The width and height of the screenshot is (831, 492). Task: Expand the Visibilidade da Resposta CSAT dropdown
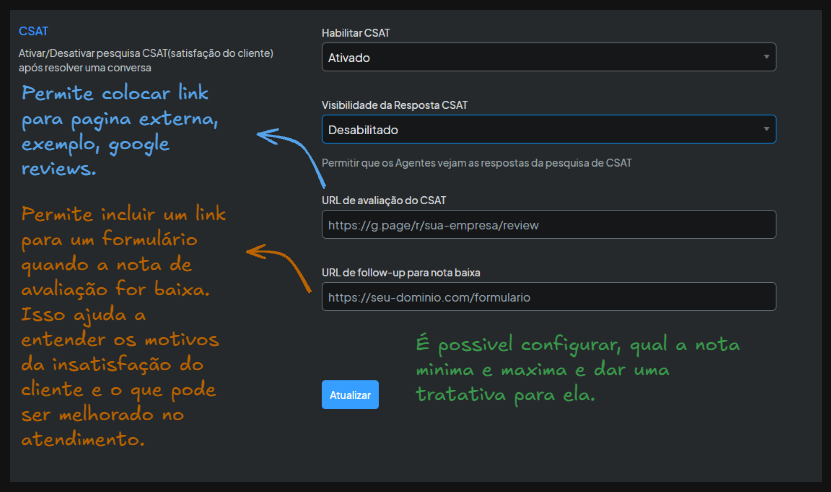pyautogui.click(x=548, y=129)
